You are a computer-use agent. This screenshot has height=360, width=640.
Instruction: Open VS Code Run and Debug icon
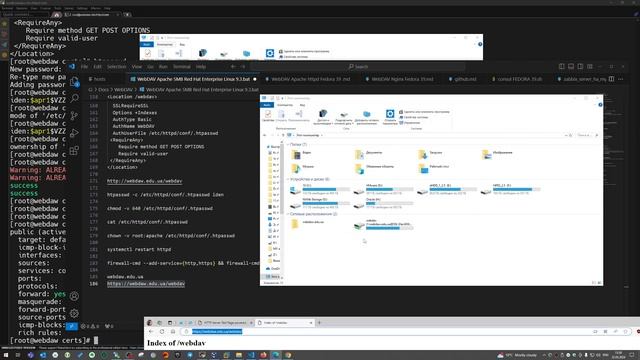click(x=74, y=133)
